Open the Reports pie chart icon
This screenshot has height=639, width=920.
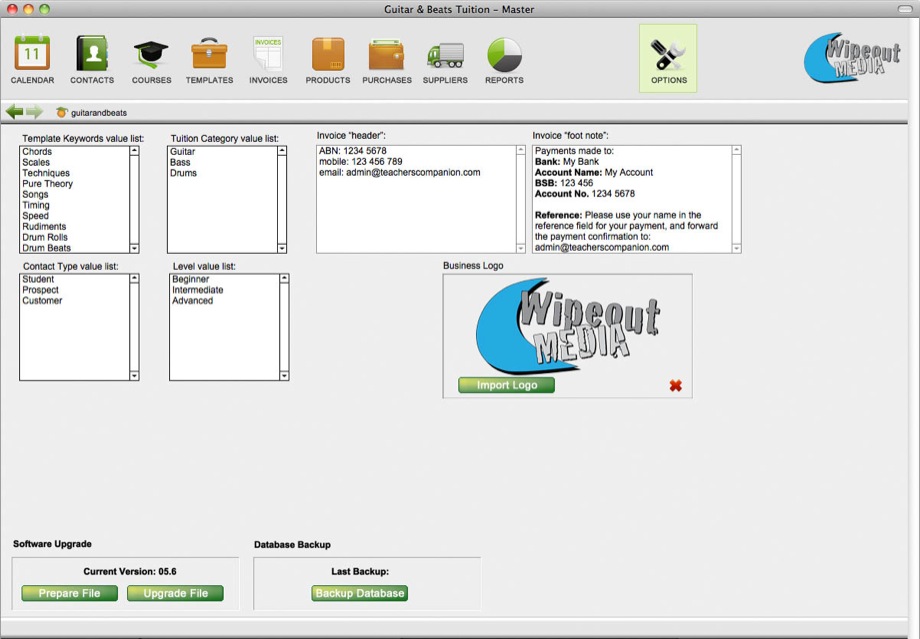[504, 55]
